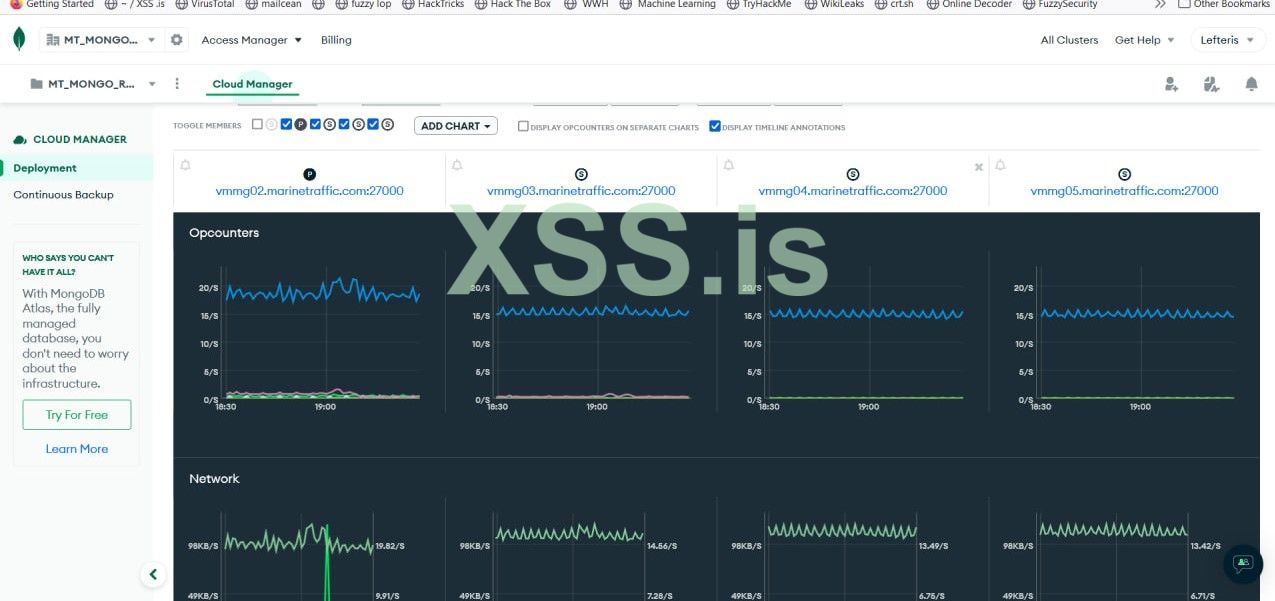Open the HackTricks bookmark
Image resolution: width=1275 pixels, height=601 pixels.
432,4
